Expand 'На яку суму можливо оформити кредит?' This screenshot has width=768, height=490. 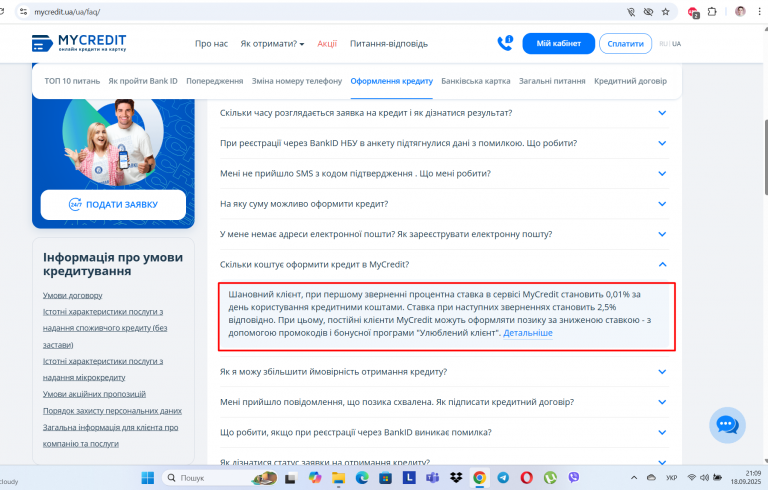[444, 204]
